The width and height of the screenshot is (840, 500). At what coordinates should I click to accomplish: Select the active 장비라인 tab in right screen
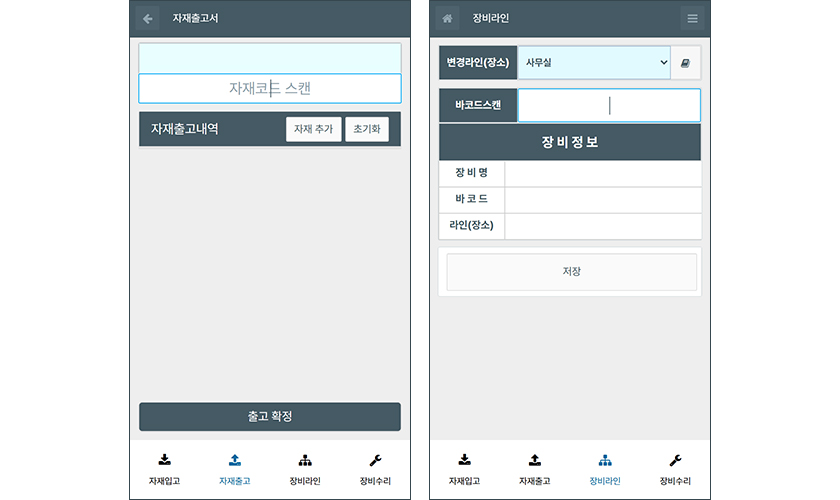point(605,469)
